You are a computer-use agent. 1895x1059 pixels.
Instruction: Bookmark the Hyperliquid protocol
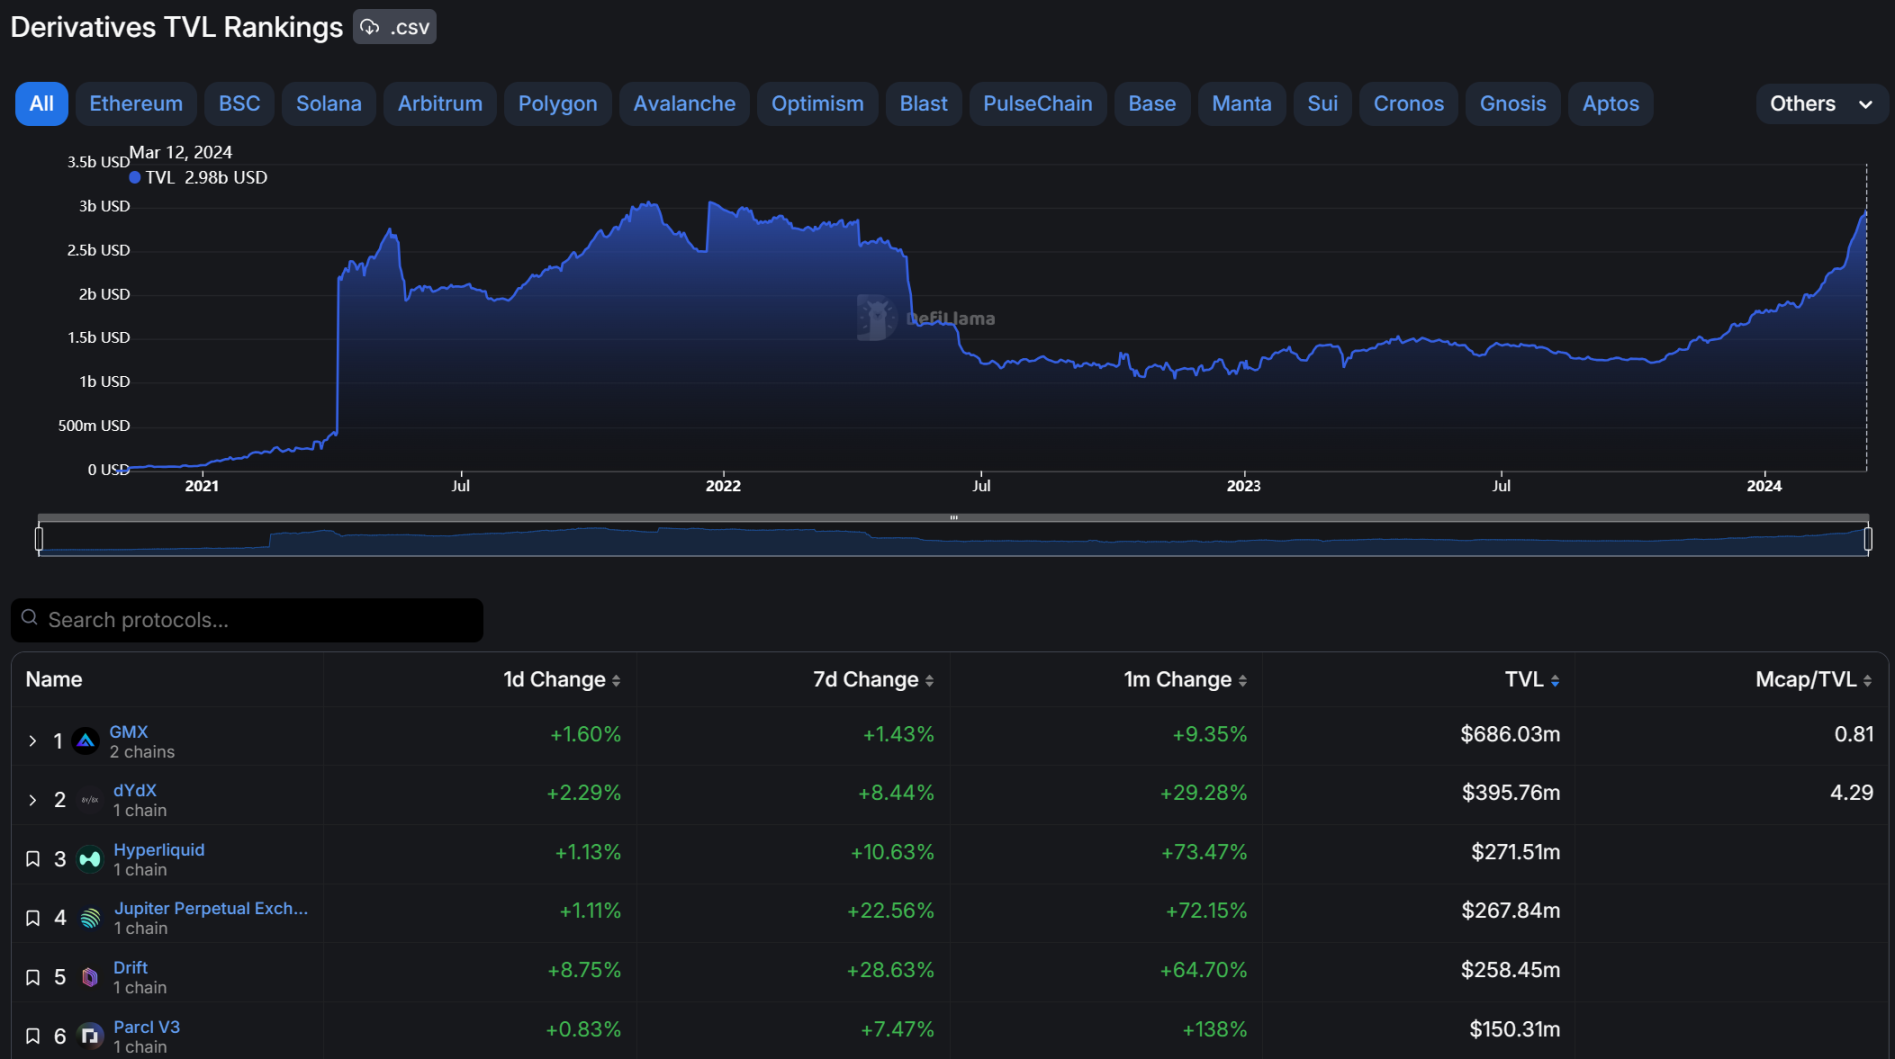32,859
